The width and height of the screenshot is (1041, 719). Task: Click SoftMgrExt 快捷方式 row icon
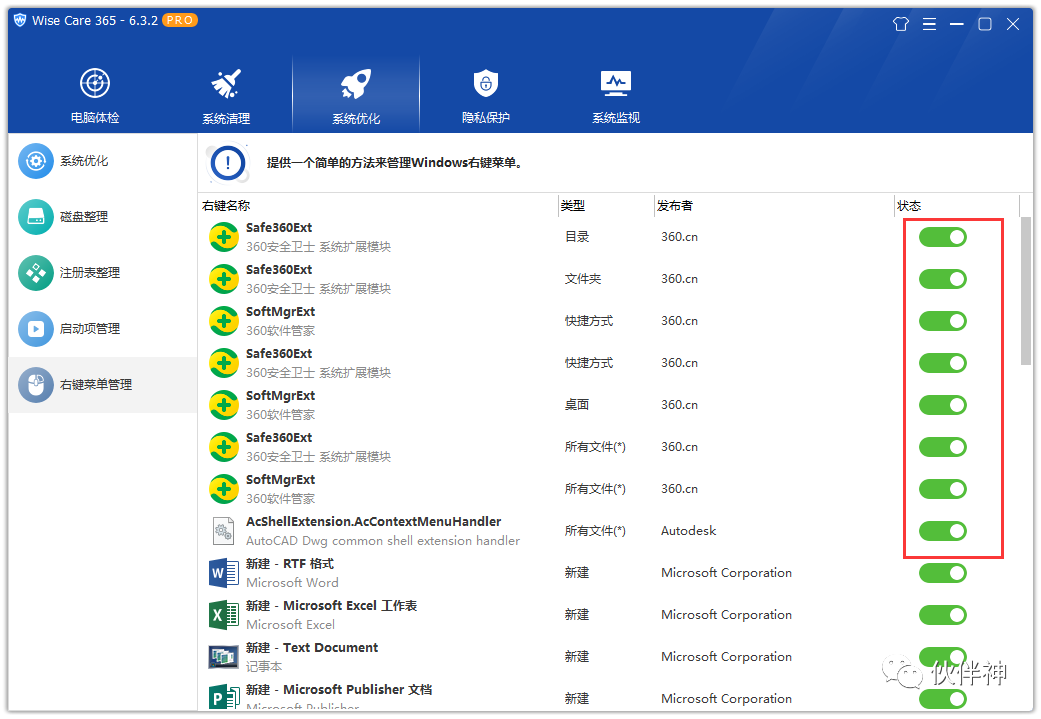point(224,321)
